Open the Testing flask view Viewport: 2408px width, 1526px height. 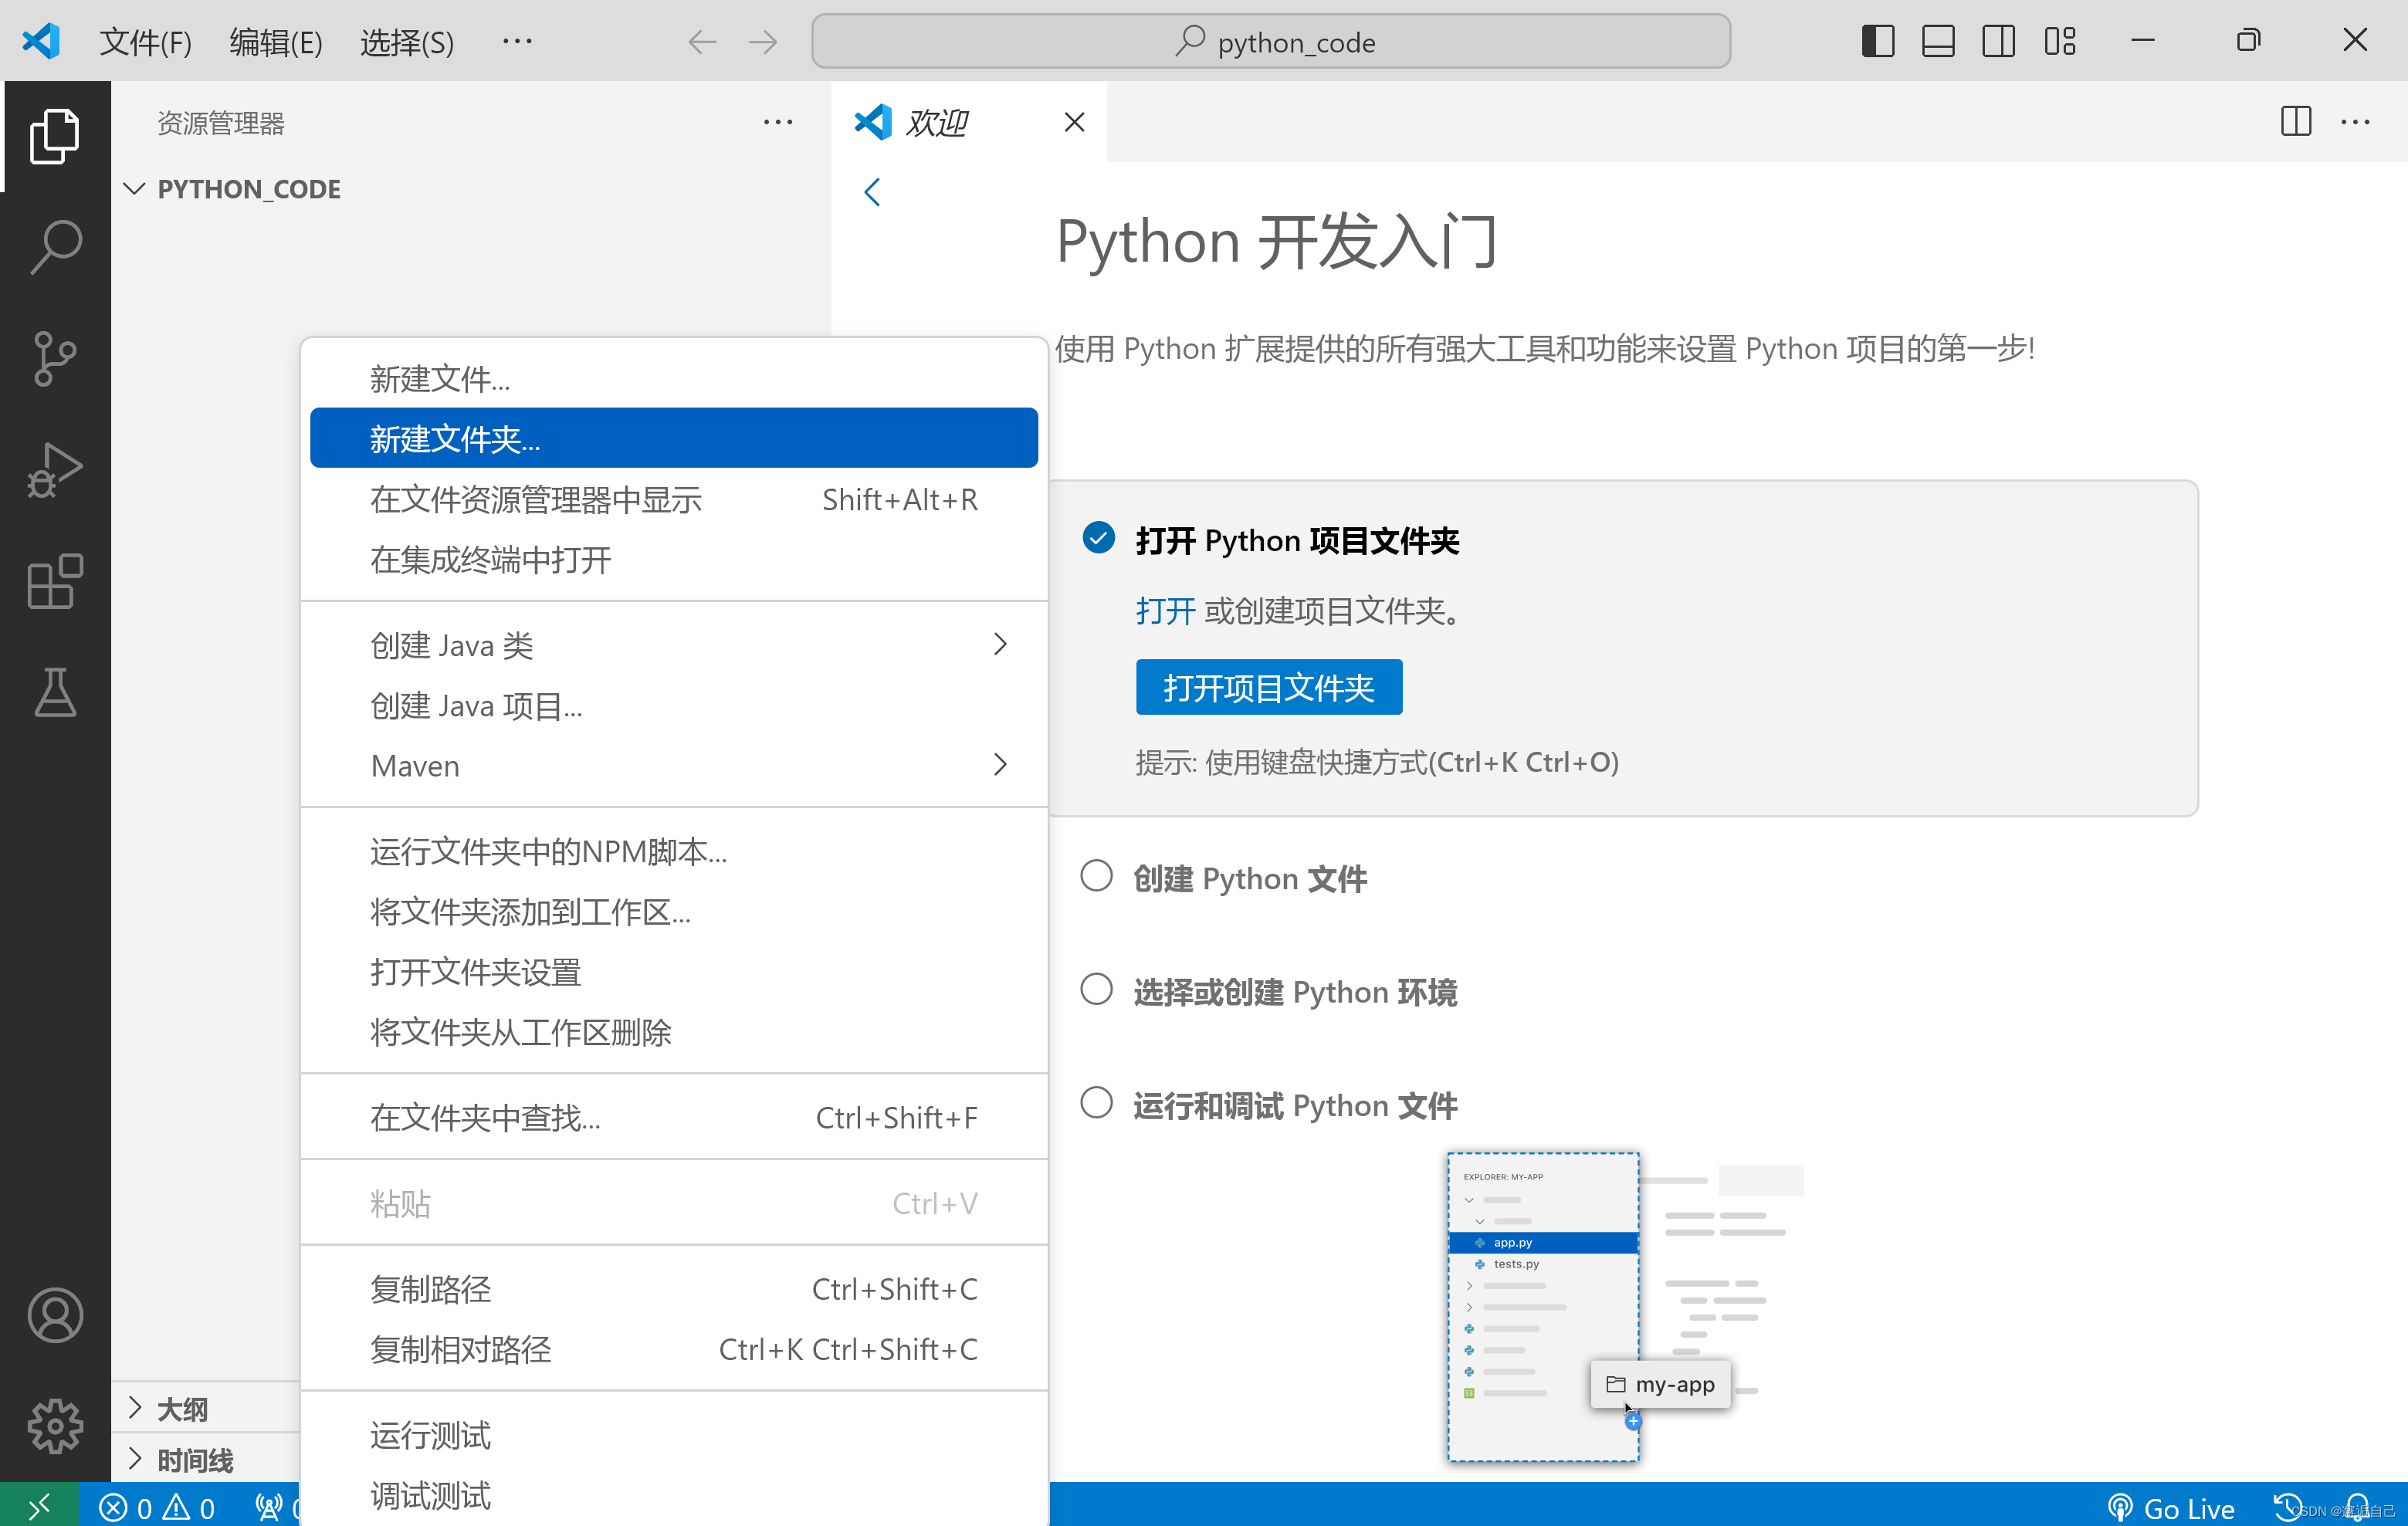(x=55, y=692)
